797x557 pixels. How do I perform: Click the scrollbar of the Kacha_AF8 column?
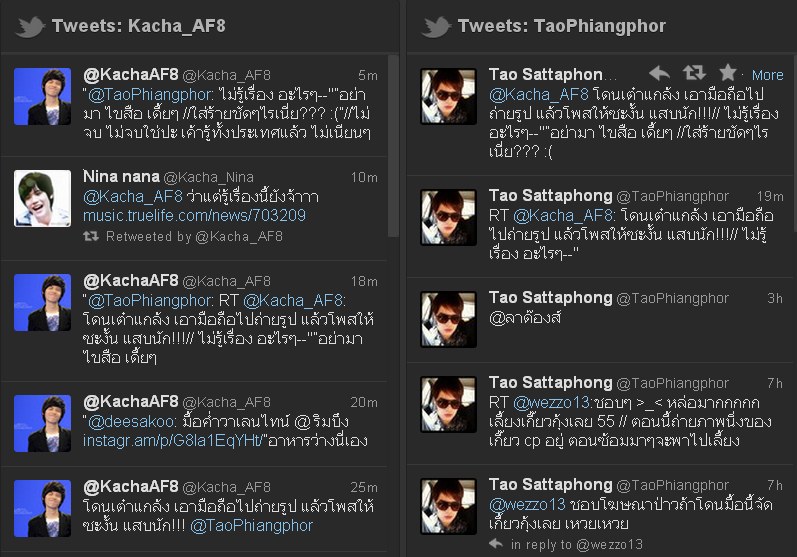coord(393,146)
